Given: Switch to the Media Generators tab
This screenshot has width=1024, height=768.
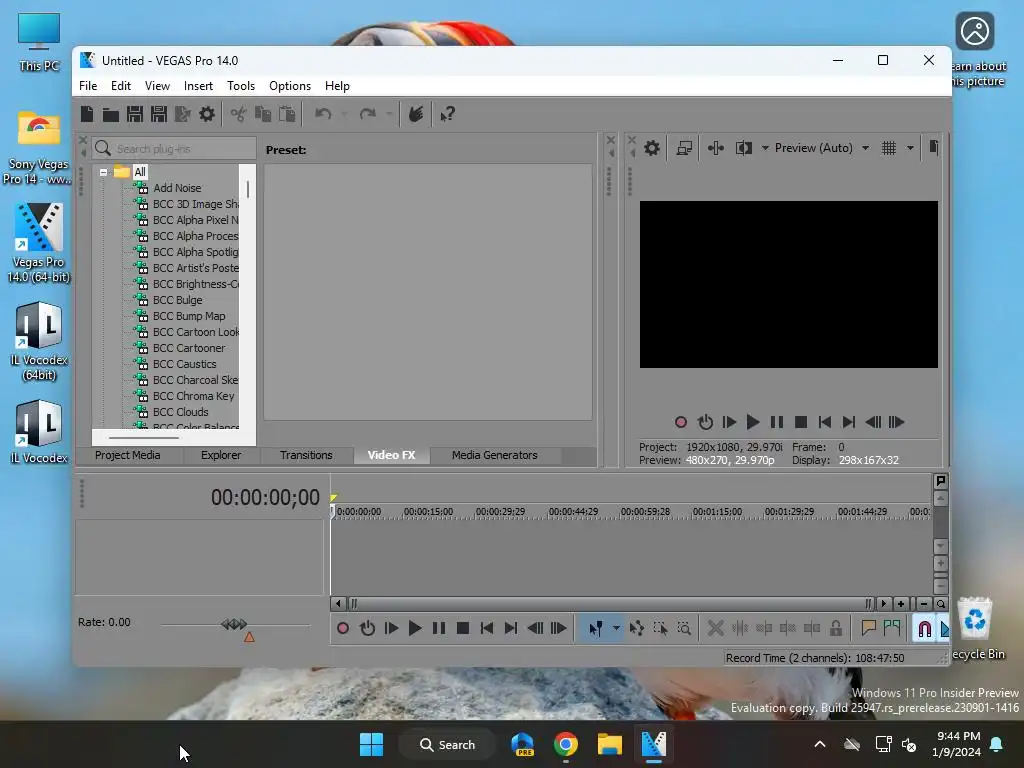Looking at the screenshot, I should click(494, 455).
